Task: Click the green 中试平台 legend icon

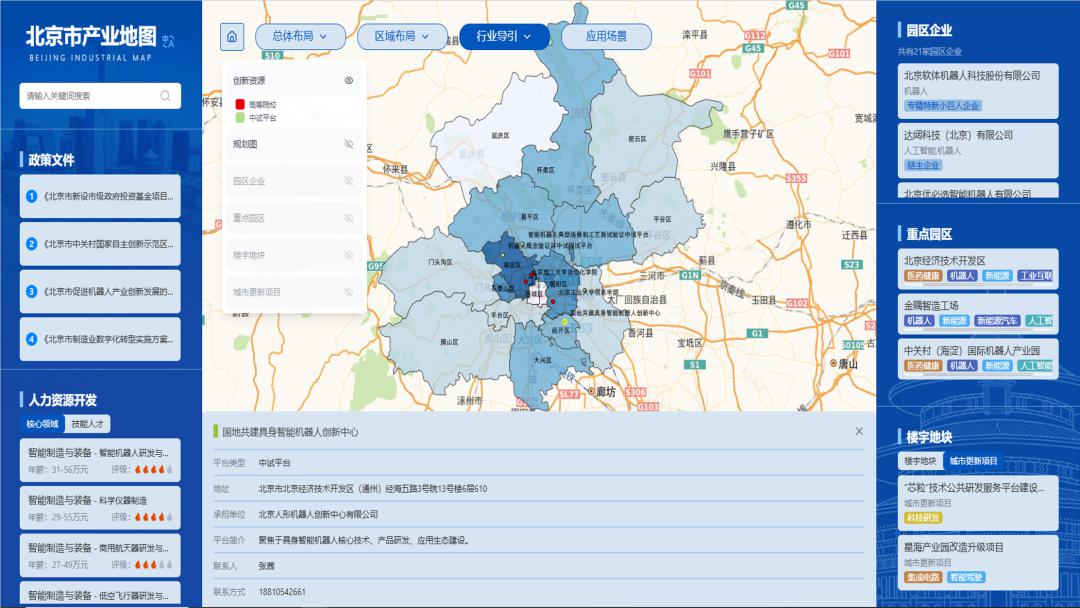Action: (240, 117)
